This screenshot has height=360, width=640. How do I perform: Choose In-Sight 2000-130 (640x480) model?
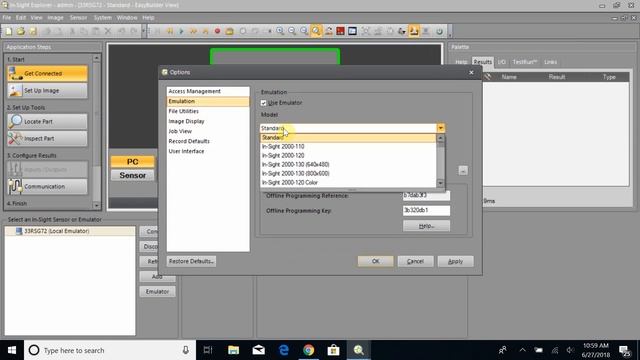348,164
